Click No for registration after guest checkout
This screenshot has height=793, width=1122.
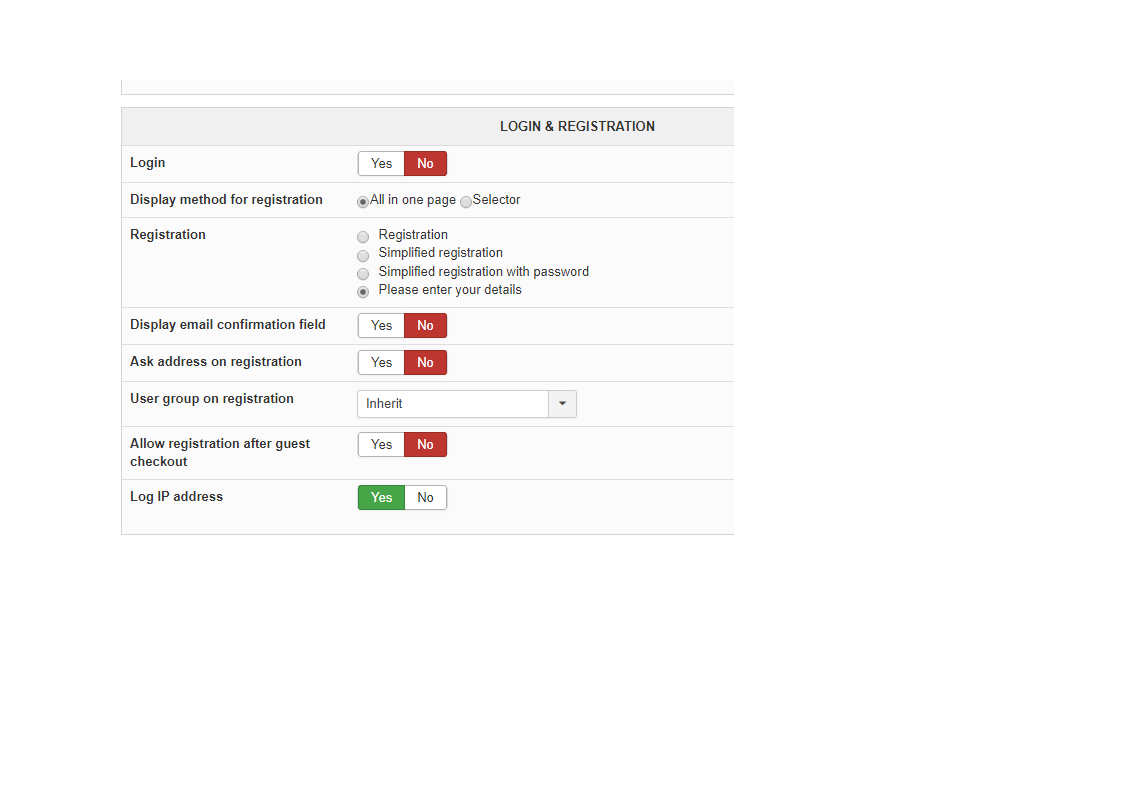coord(425,445)
